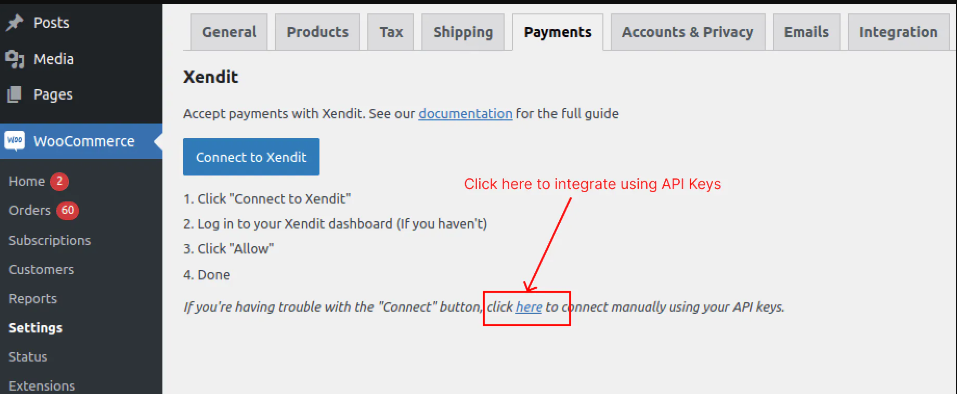Open the Reports menu item
957x394 pixels.
[32, 299]
